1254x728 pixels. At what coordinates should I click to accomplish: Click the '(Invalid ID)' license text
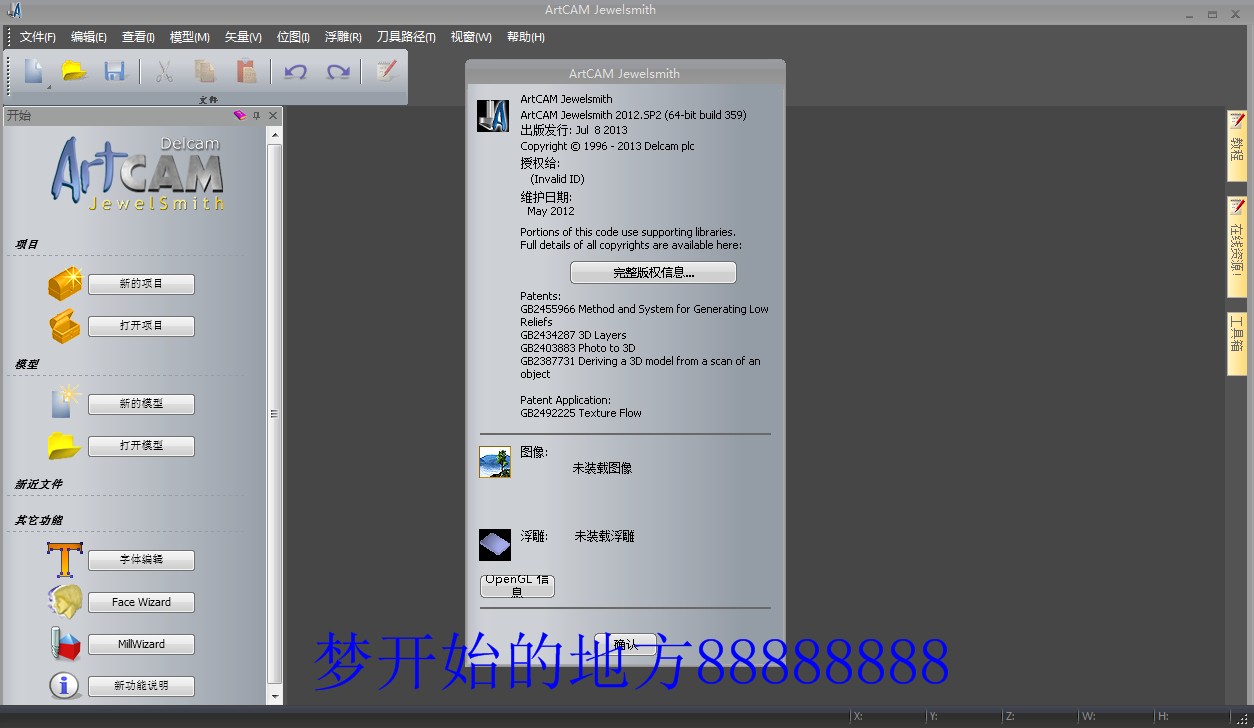[x=557, y=179]
